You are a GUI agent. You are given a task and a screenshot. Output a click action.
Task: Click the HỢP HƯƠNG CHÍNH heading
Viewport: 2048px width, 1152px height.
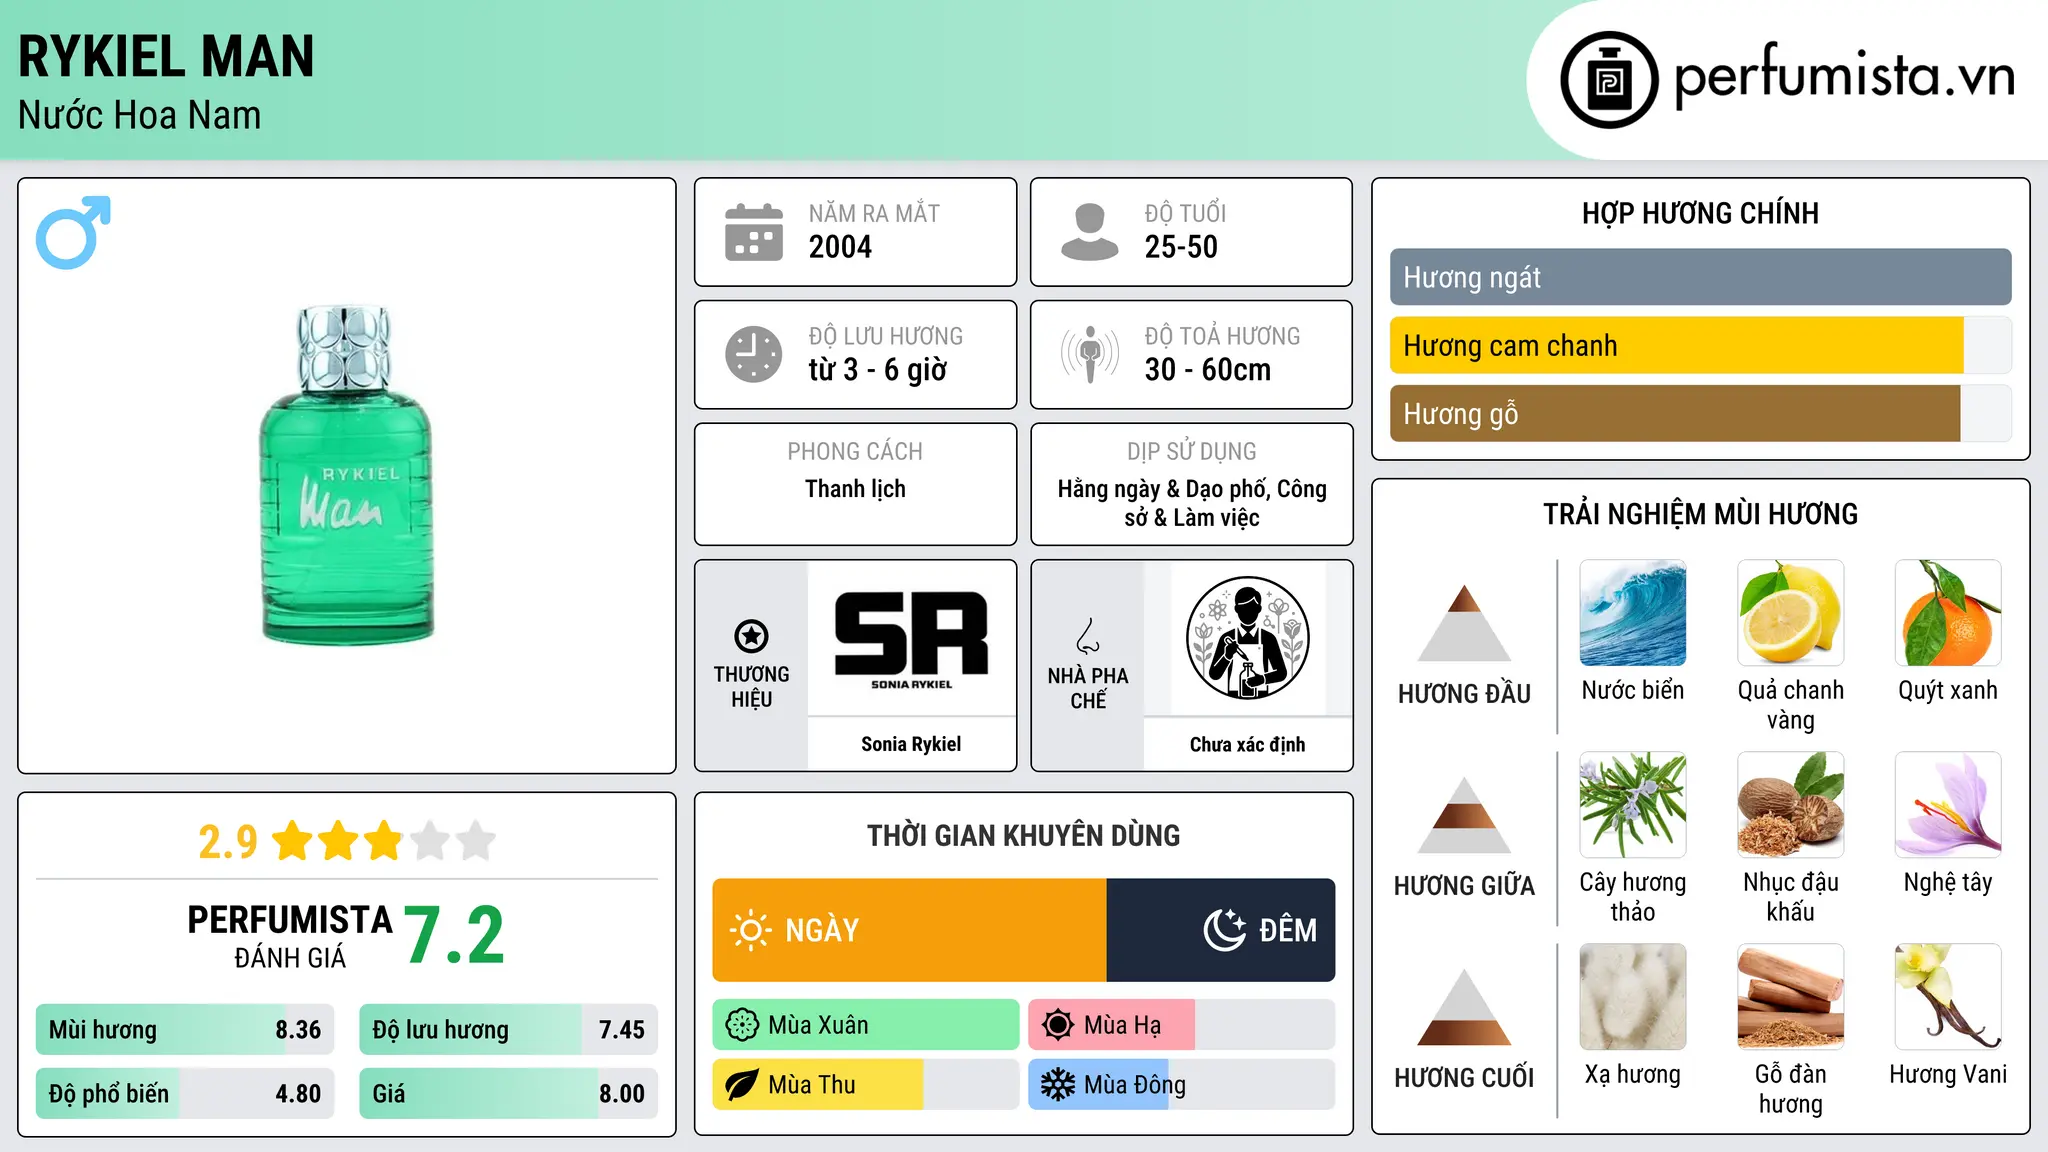(1700, 213)
